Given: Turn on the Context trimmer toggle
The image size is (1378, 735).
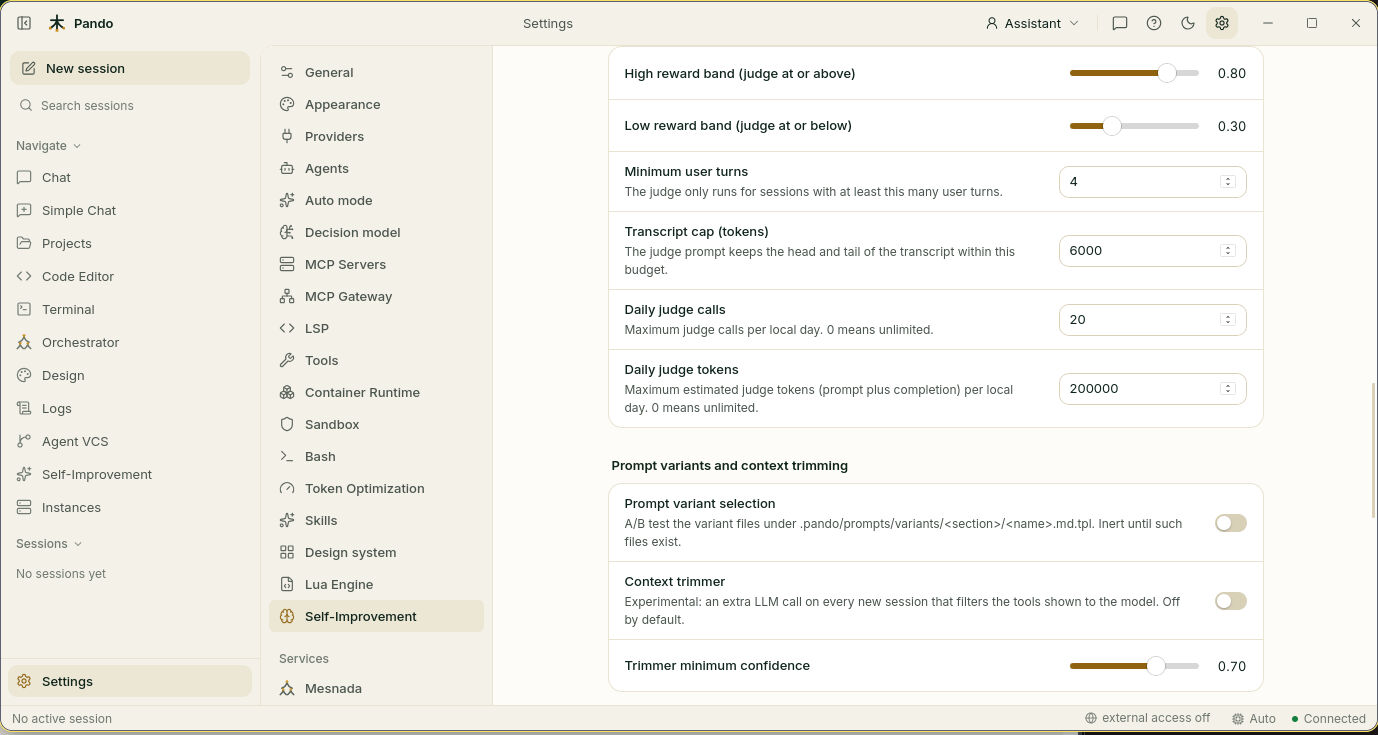Looking at the screenshot, I should point(1231,601).
